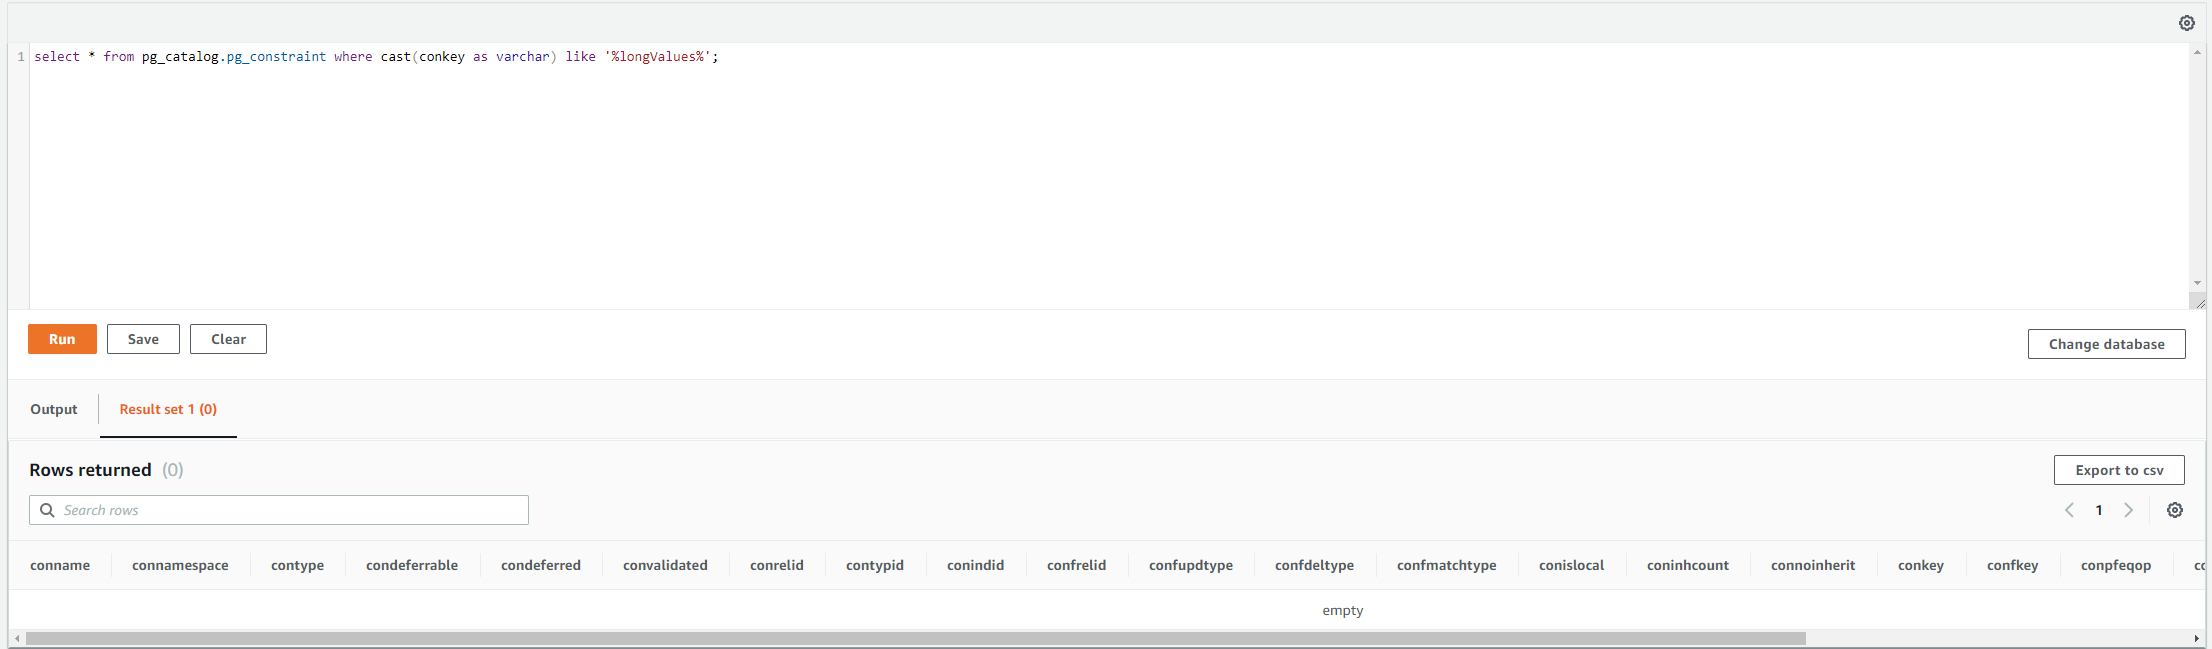Image resolution: width=2212 pixels, height=649 pixels.
Task: Click the 'empty' results message
Action: point(1342,610)
